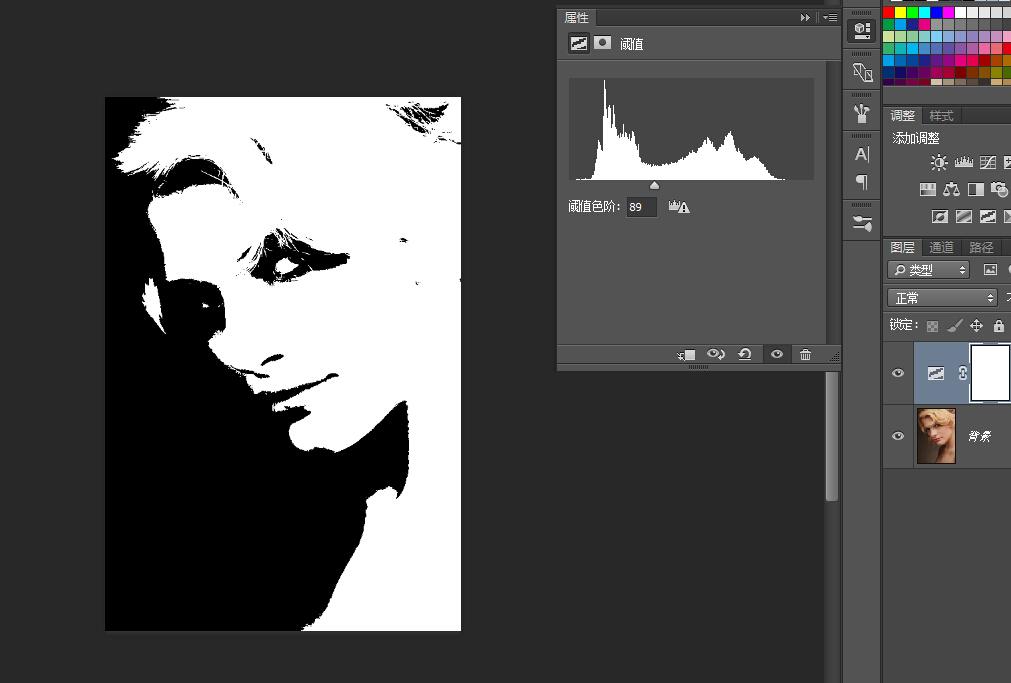Switch to the 调整 (Adjustments) tab
Image resolution: width=1011 pixels, height=683 pixels.
903,115
